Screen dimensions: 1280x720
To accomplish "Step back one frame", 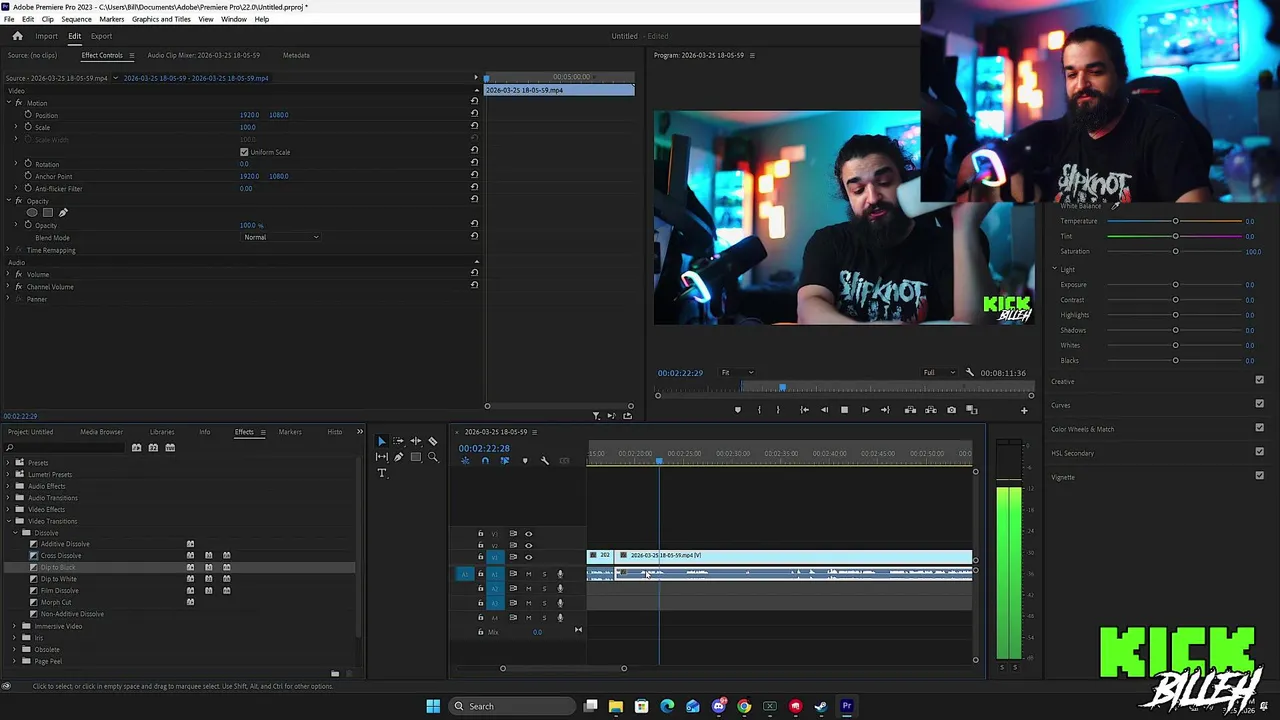I will [x=824, y=410].
